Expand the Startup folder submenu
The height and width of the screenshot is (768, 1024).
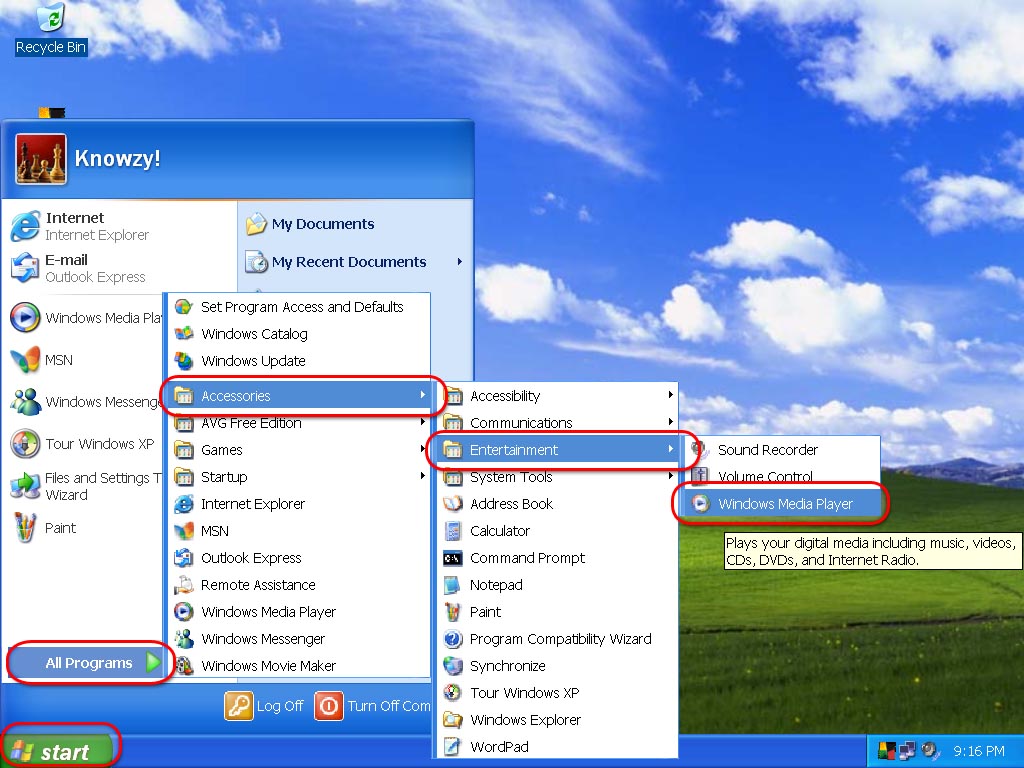click(x=299, y=477)
